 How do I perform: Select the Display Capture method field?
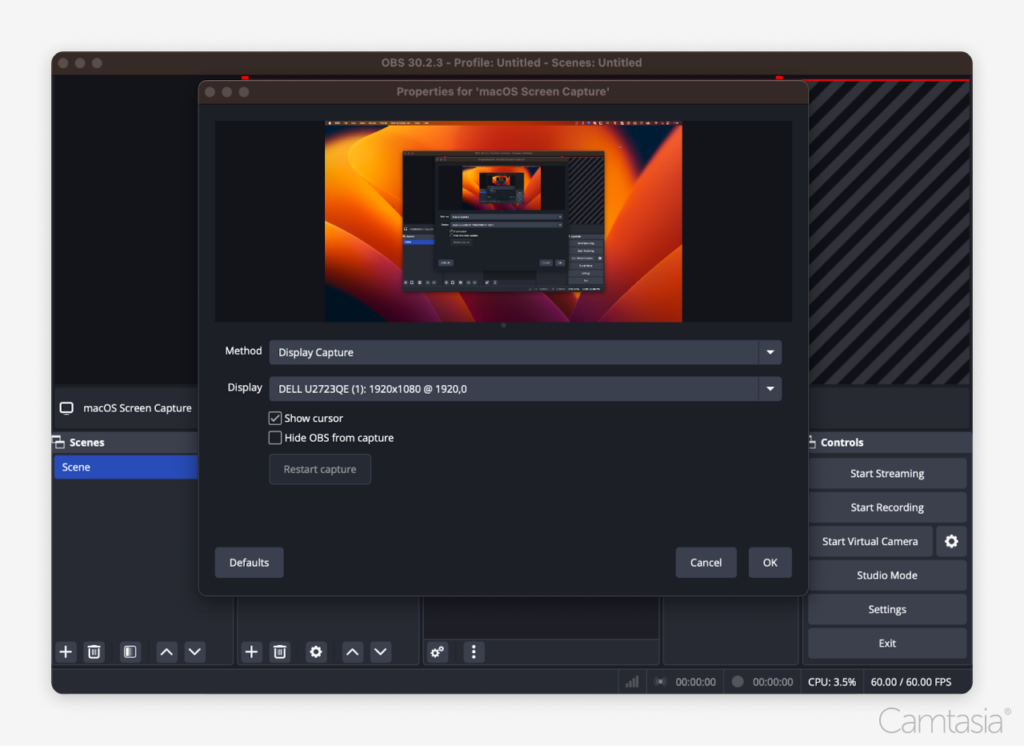tap(525, 352)
